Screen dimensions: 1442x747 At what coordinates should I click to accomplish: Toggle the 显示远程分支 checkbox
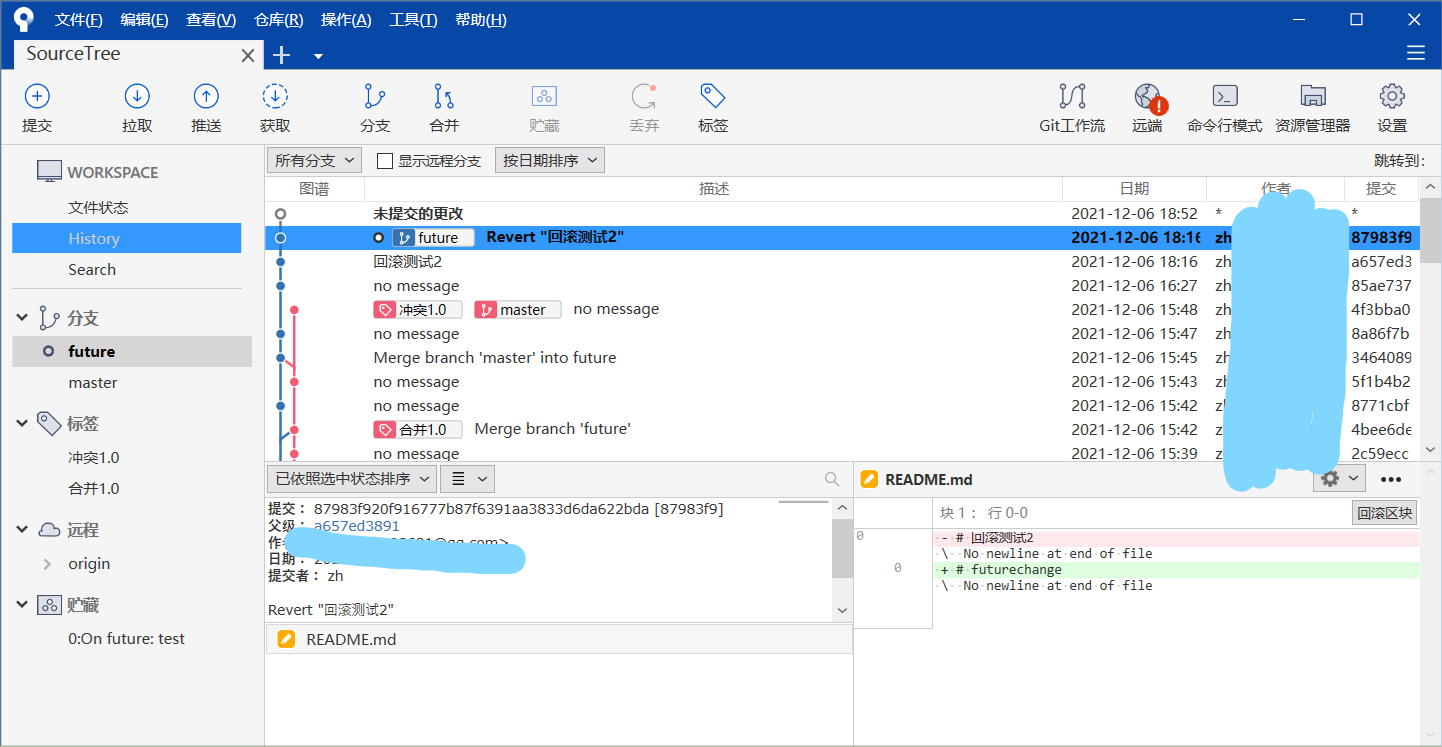[x=384, y=161]
